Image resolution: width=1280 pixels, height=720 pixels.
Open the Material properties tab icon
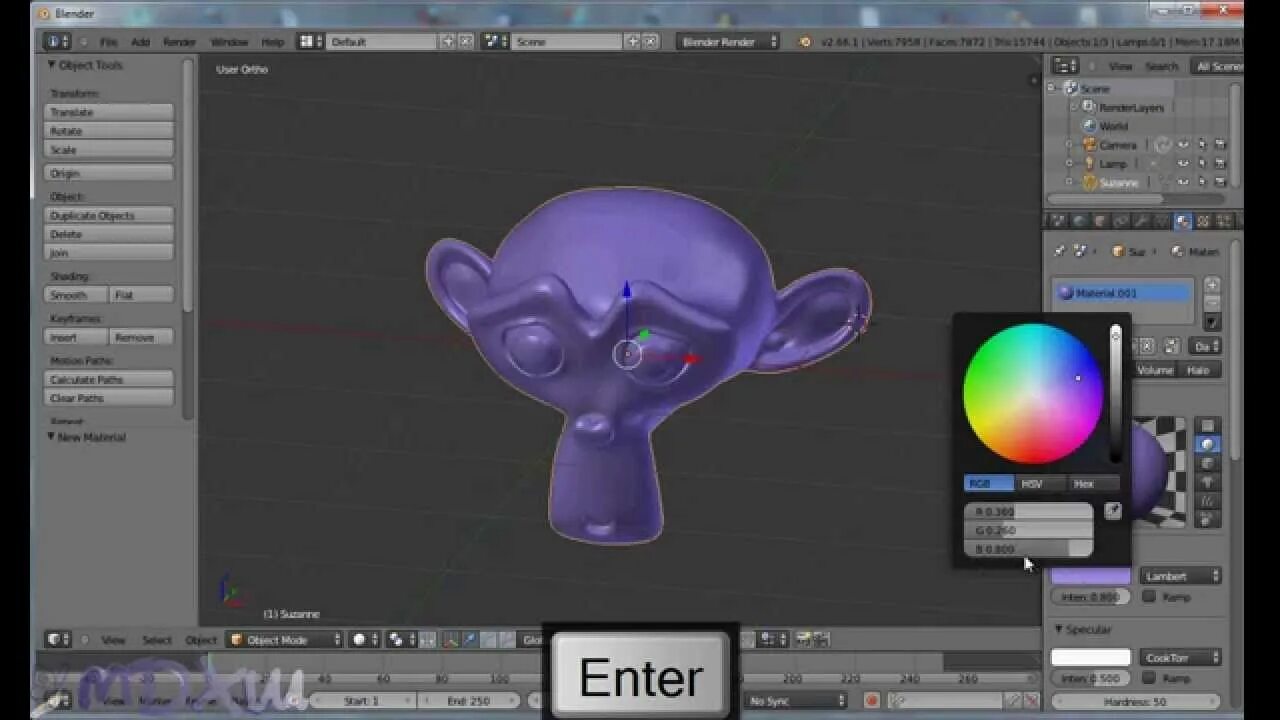[1183, 222]
